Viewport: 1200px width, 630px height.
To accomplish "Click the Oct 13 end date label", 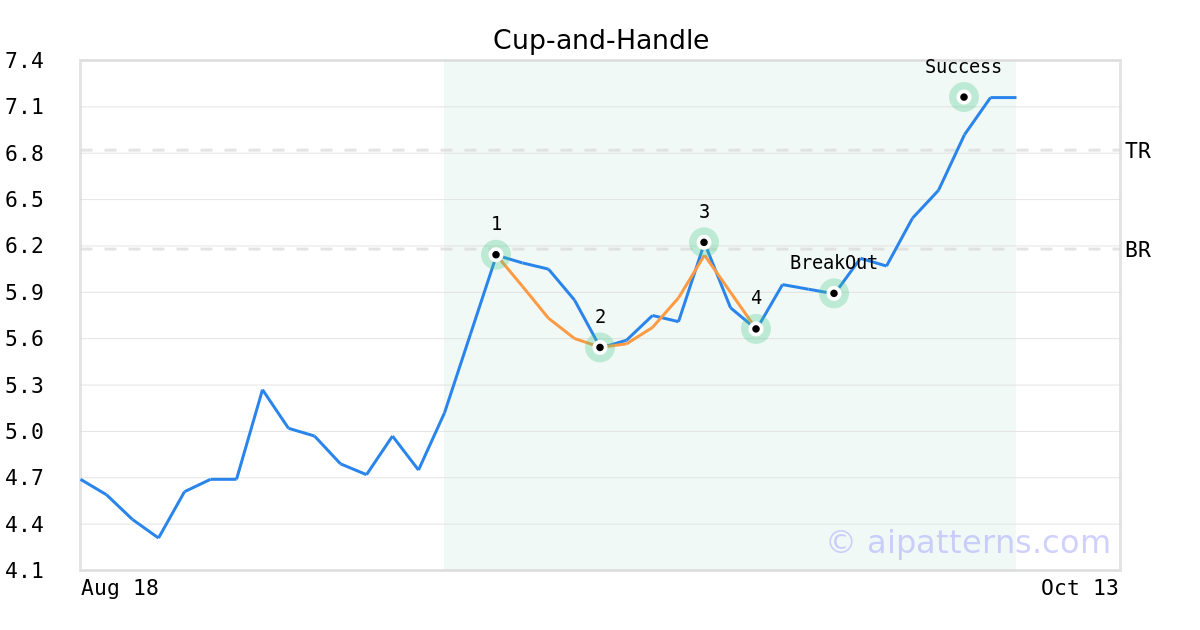I will 1080,588.
